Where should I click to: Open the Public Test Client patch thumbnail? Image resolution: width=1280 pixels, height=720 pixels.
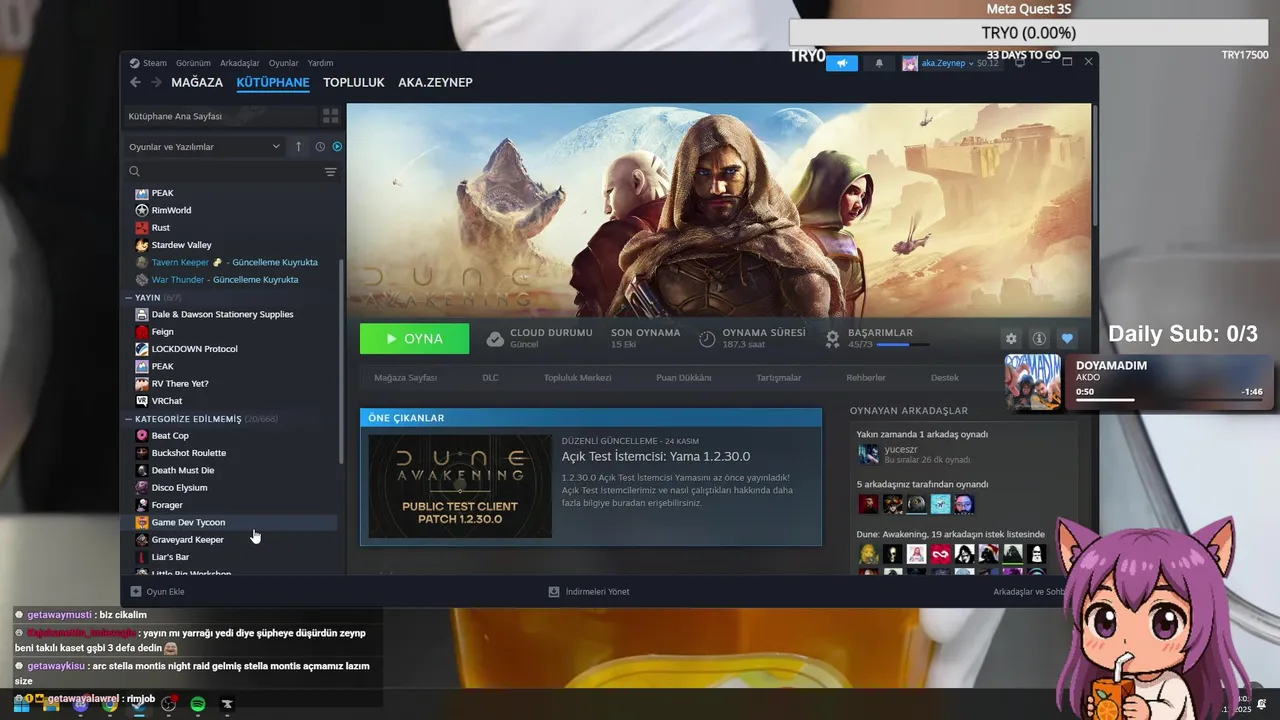coord(460,486)
